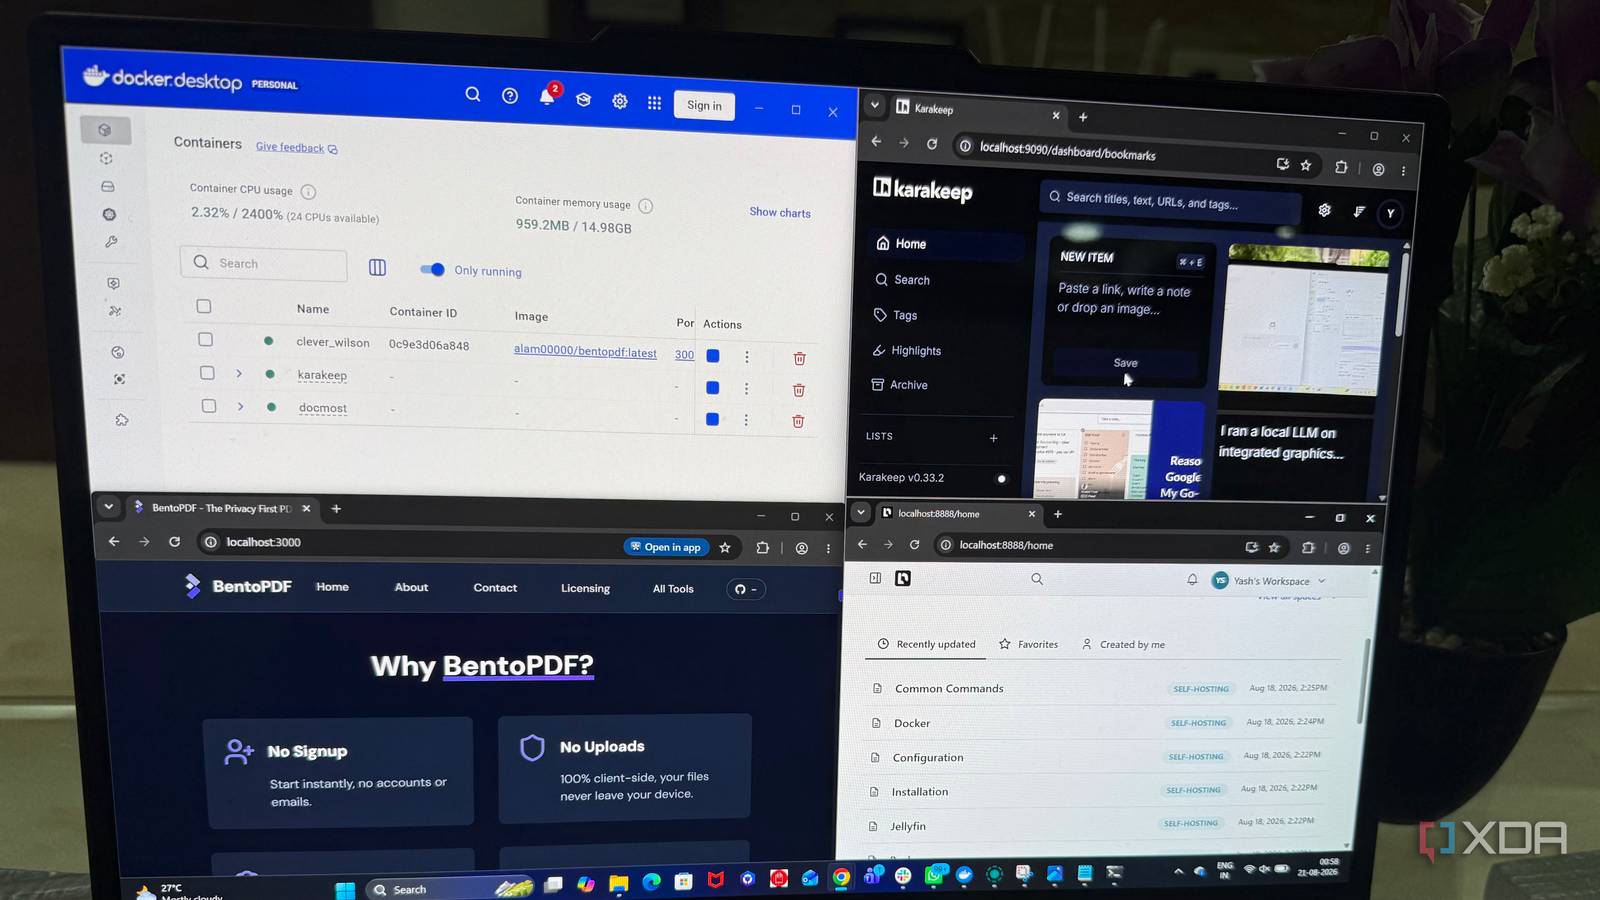The height and width of the screenshot is (900, 1600).
Task: Delete the clever_wilson container
Action: pyautogui.click(x=799, y=358)
